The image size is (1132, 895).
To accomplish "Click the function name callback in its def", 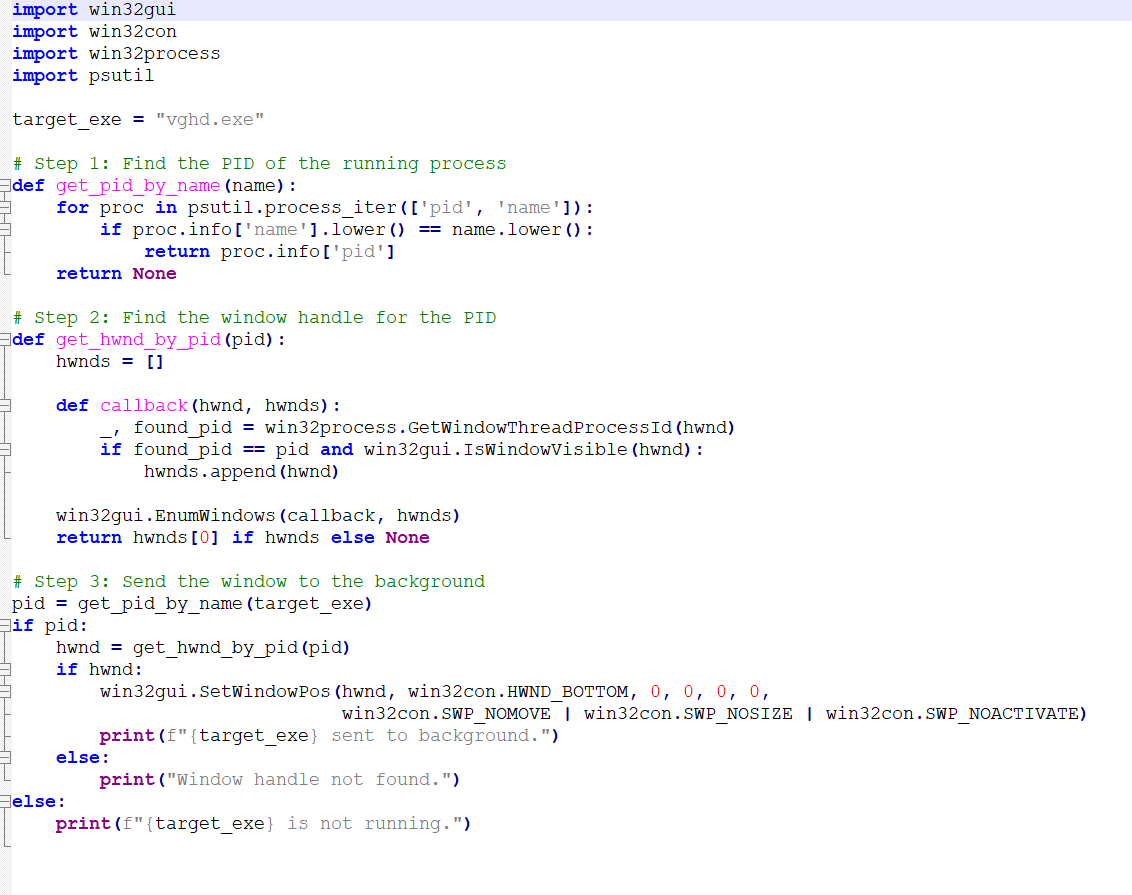I will click(144, 406).
